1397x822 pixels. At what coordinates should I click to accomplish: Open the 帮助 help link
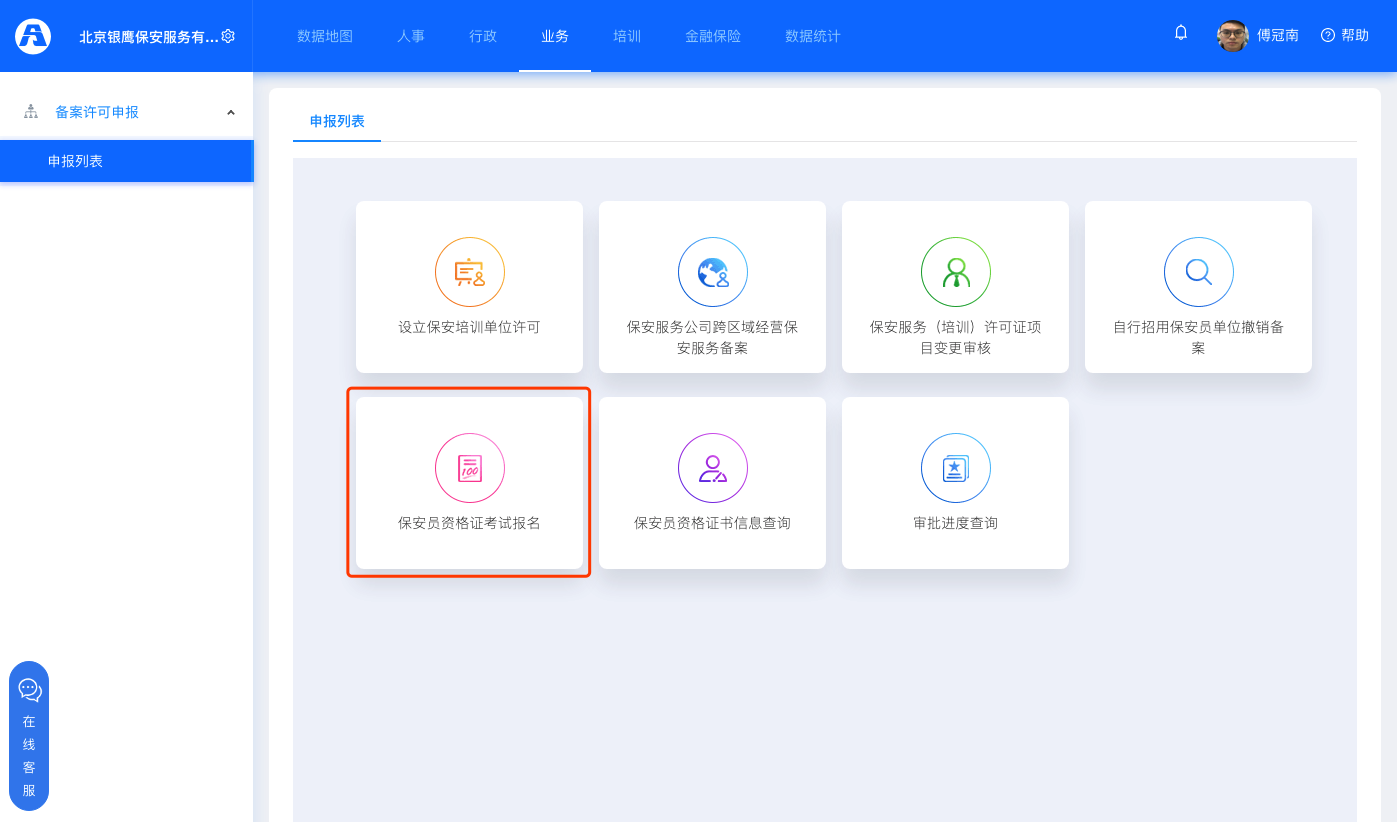(1344, 35)
